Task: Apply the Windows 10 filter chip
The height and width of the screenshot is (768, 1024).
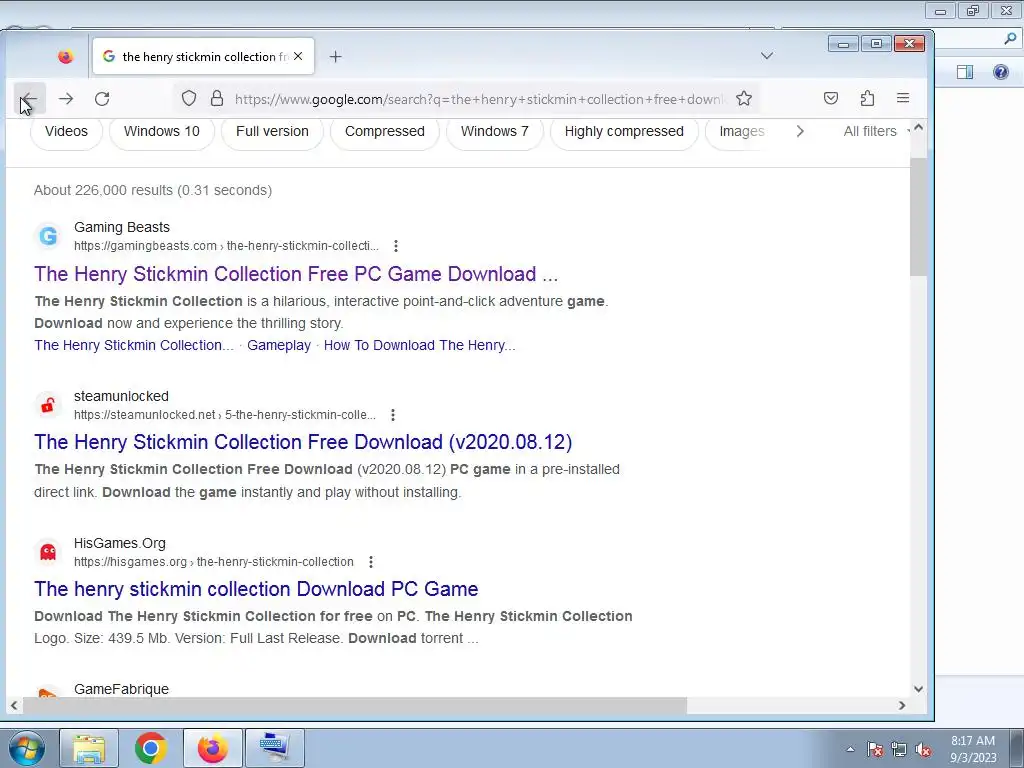Action: [162, 131]
